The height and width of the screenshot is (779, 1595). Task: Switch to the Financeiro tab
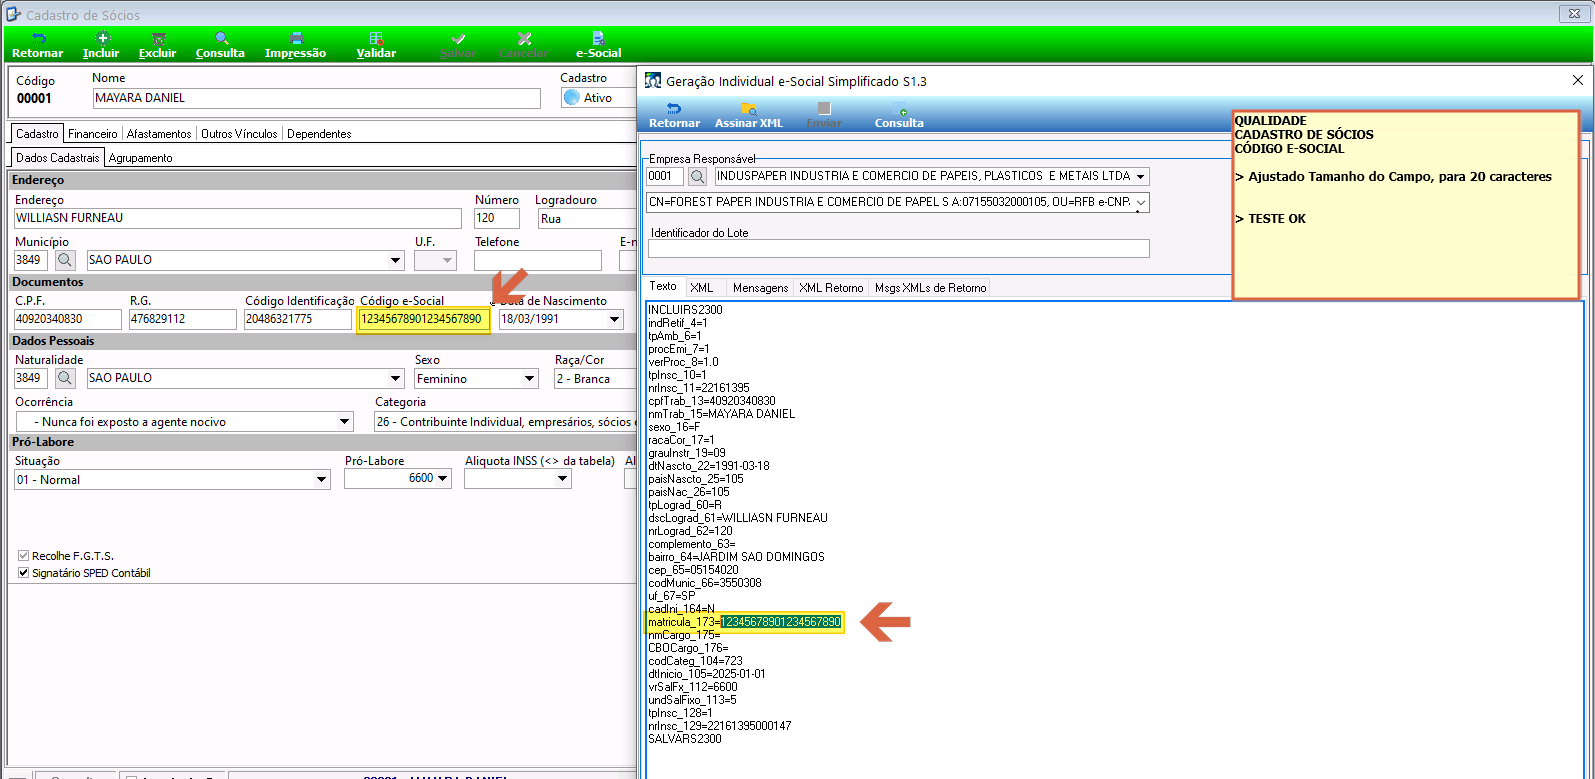pyautogui.click(x=93, y=133)
